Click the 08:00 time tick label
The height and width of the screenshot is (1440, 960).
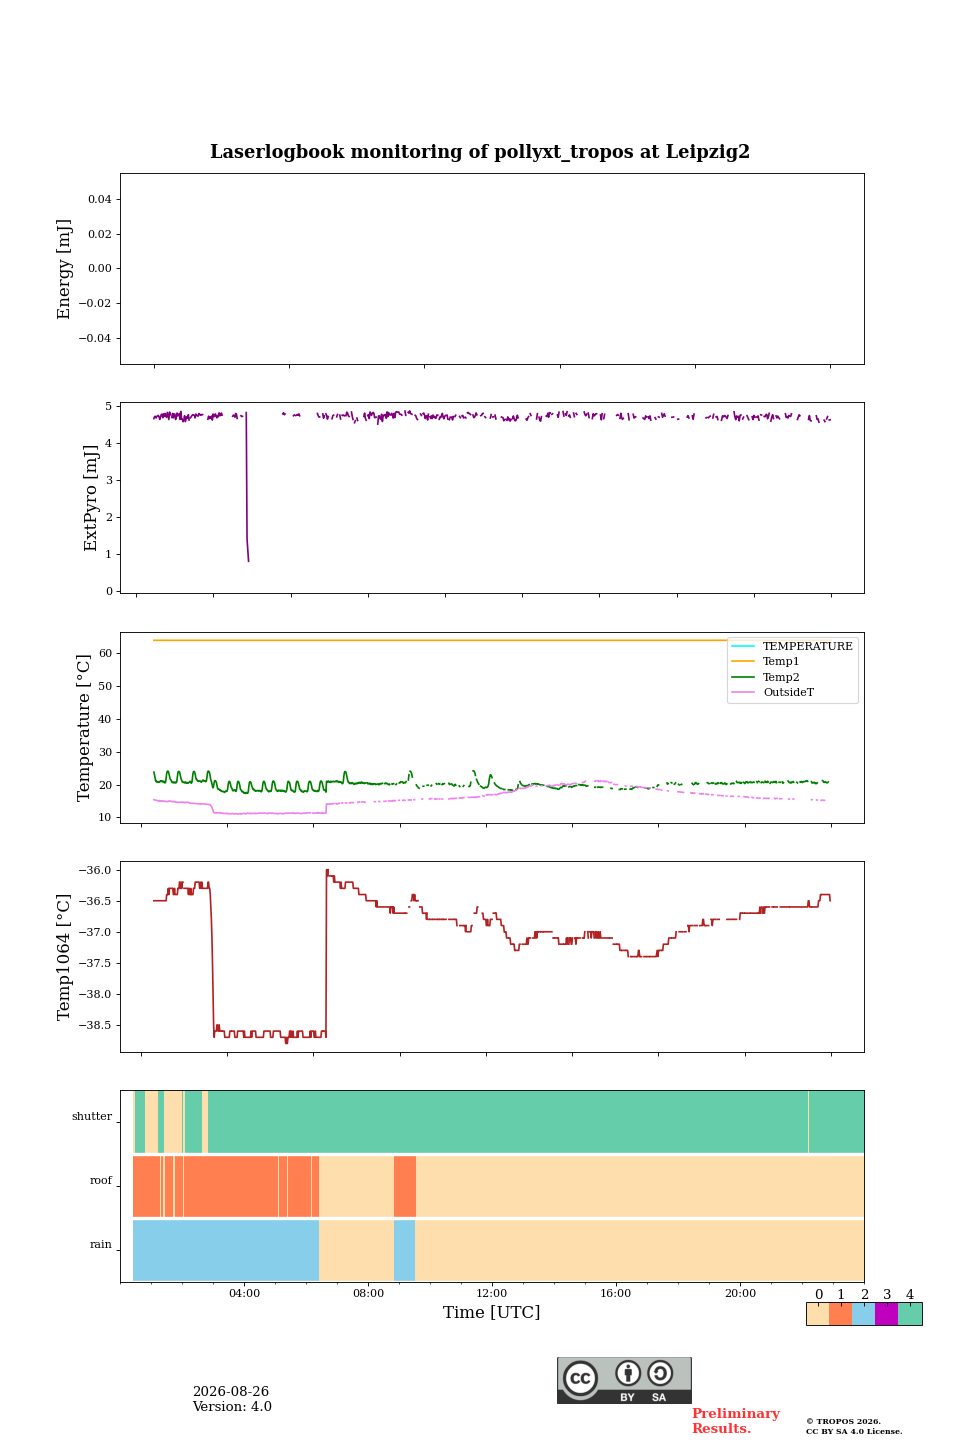point(368,1293)
